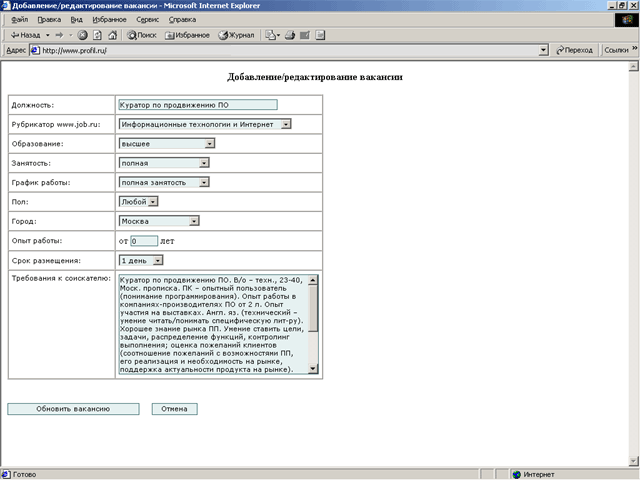Expand the Ссылки links bar
The image size is (640, 480).
[620, 50]
